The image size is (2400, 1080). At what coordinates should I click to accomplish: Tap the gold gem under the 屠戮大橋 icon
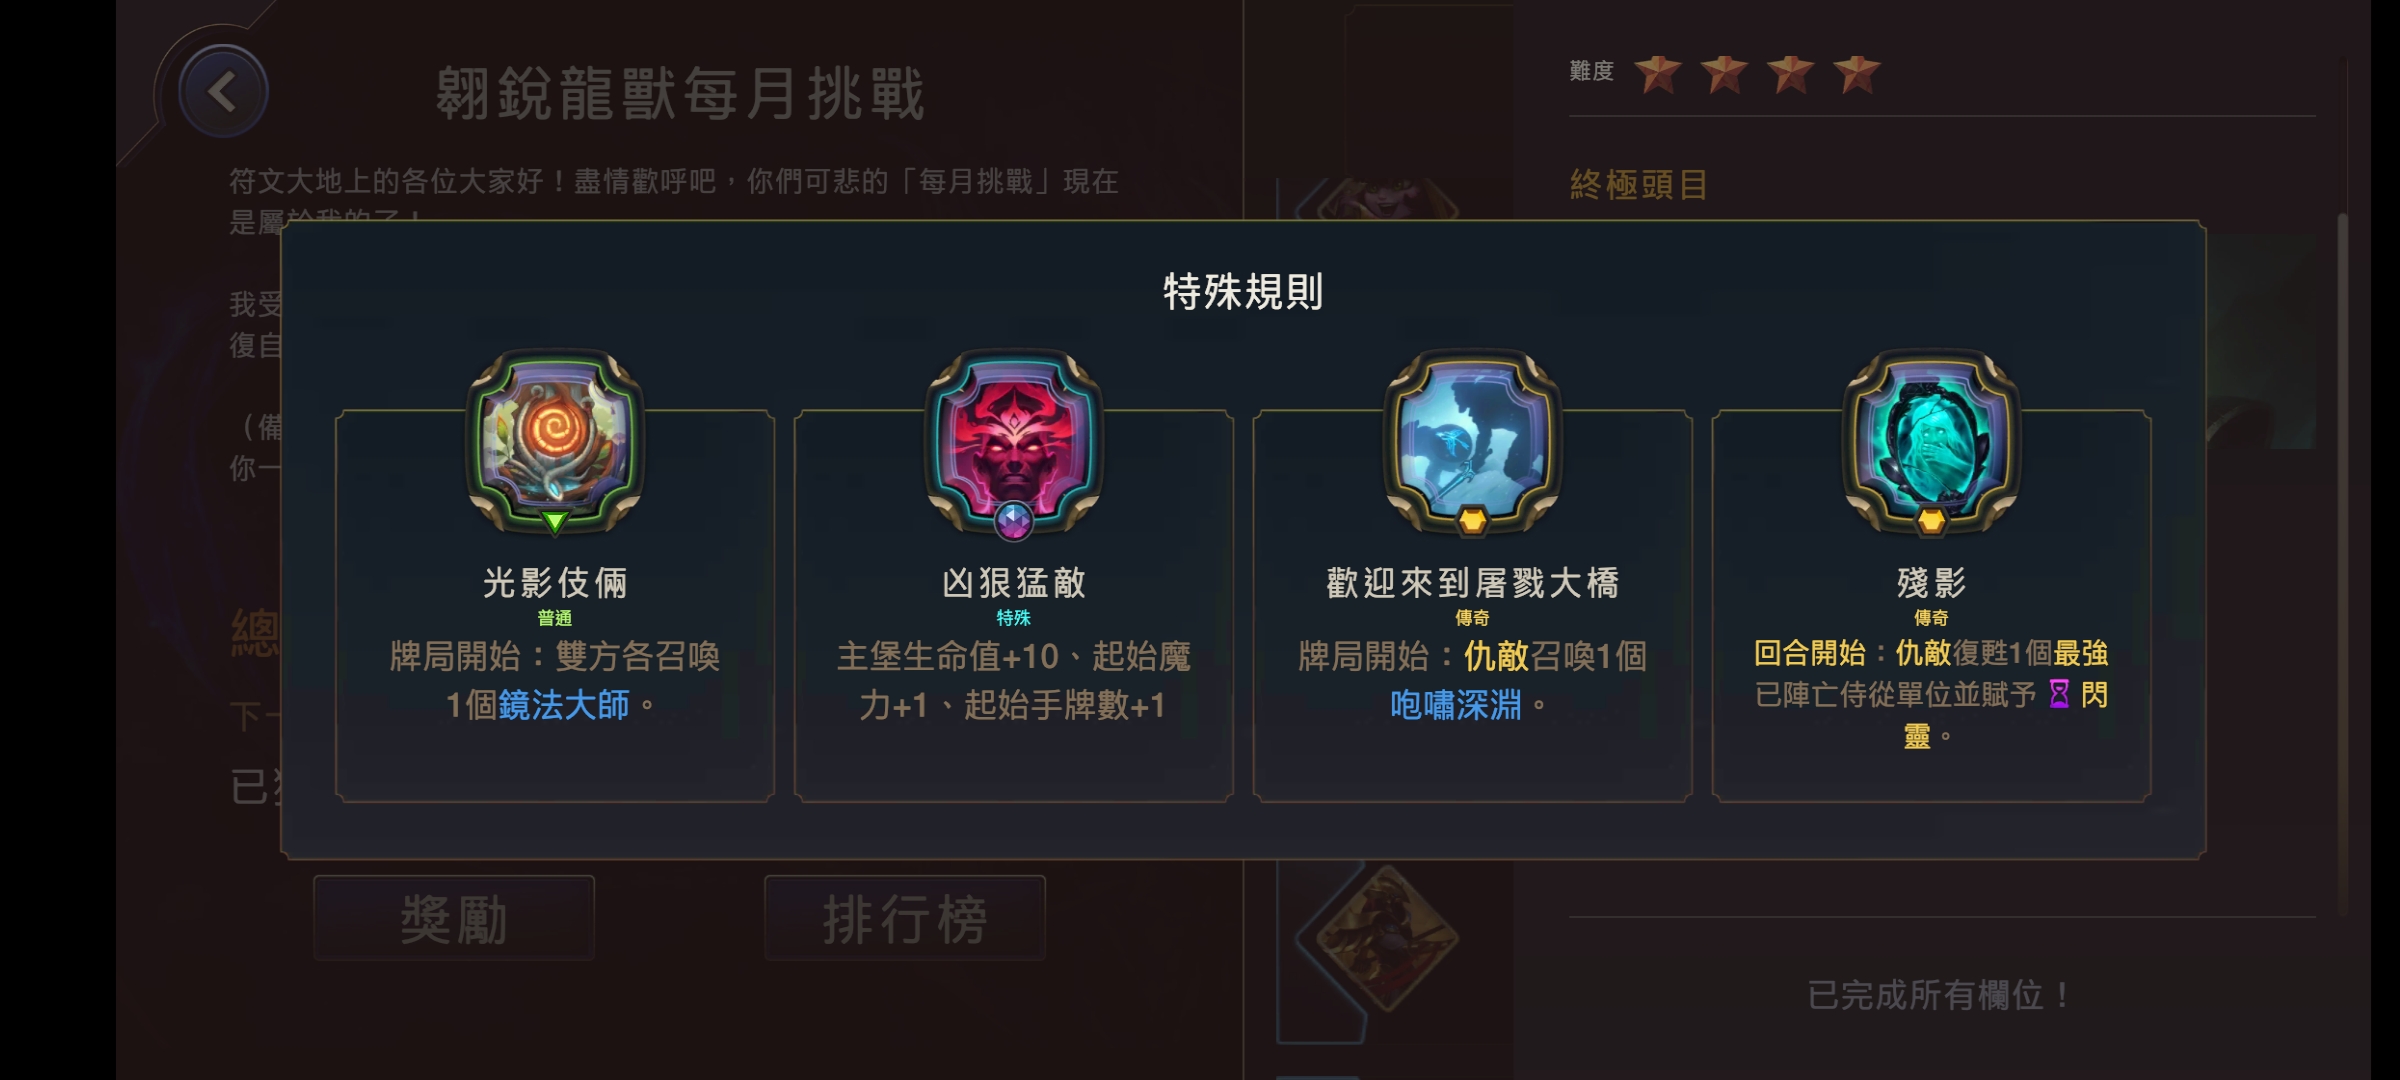1473,521
